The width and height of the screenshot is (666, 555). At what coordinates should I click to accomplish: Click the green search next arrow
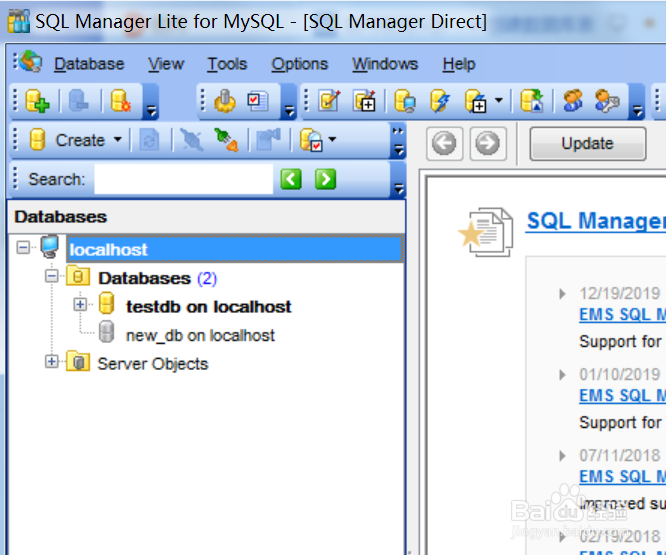pyautogui.click(x=325, y=179)
